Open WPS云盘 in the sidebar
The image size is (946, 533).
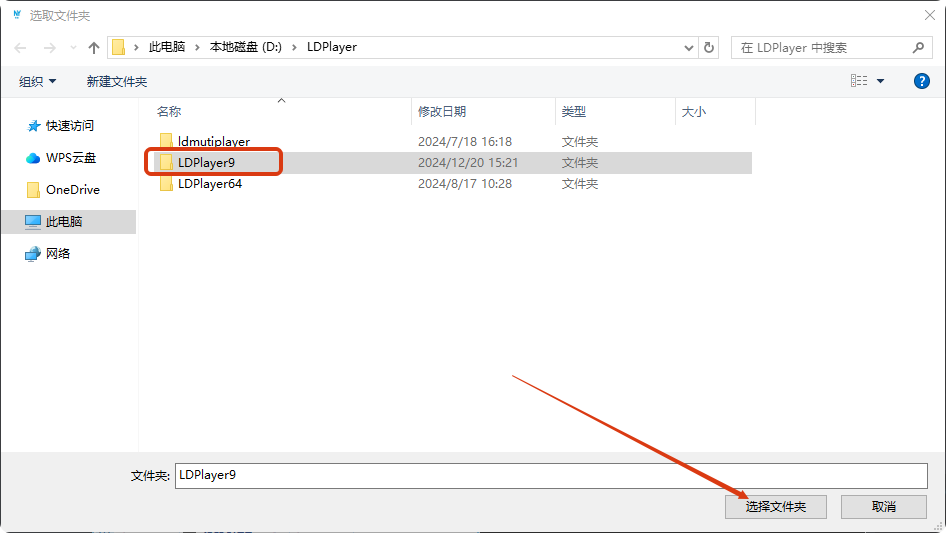point(70,158)
